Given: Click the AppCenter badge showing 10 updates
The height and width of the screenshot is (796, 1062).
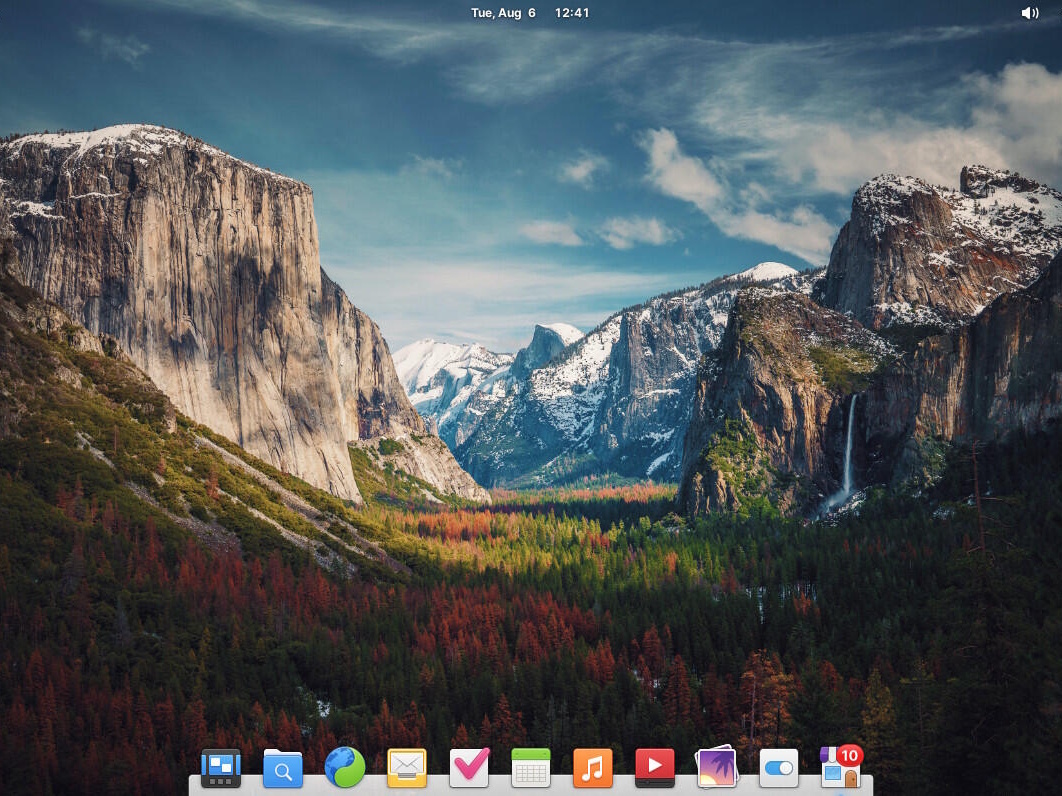Looking at the screenshot, I should pos(851,753).
